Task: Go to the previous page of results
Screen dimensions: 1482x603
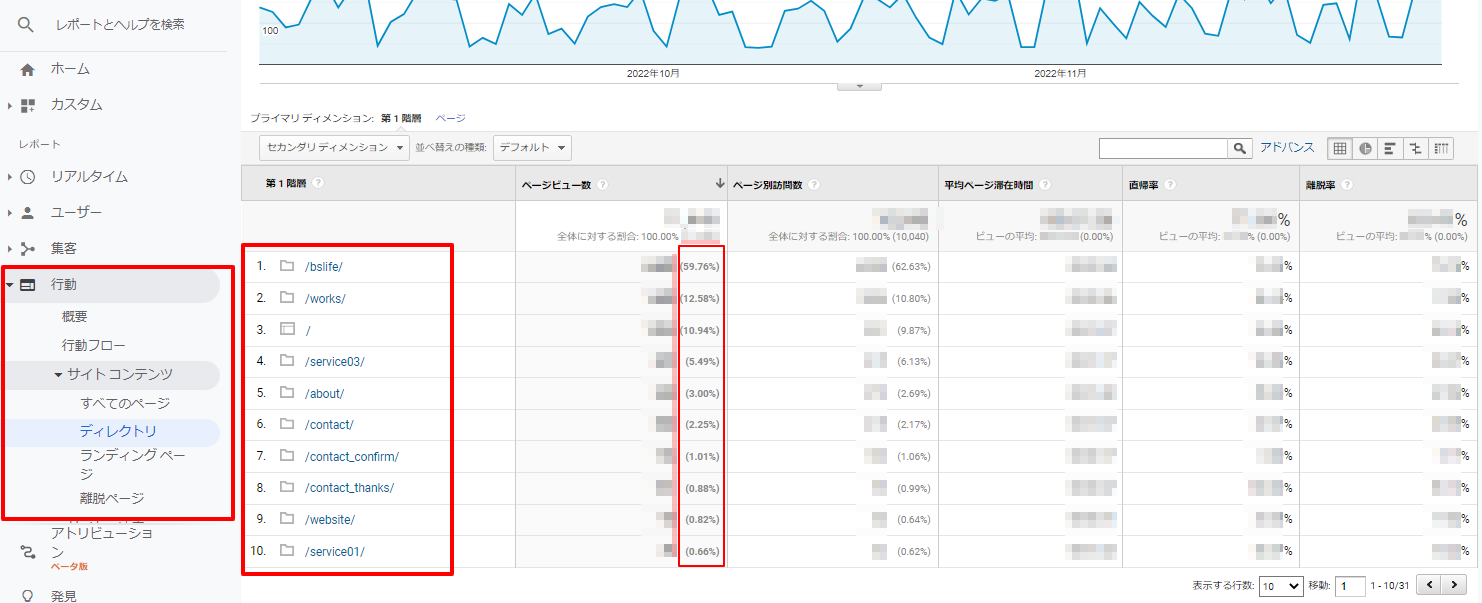Action: tap(1431, 585)
